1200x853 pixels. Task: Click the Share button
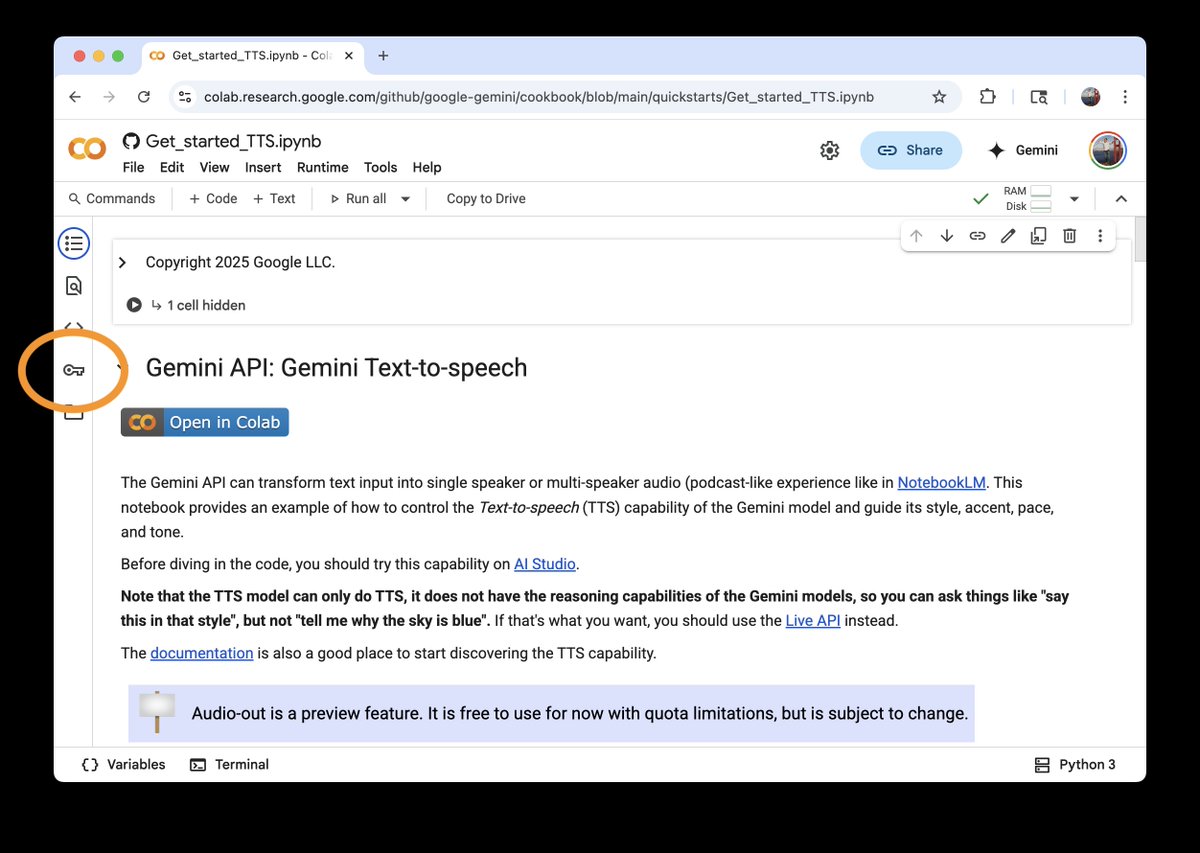coord(910,150)
